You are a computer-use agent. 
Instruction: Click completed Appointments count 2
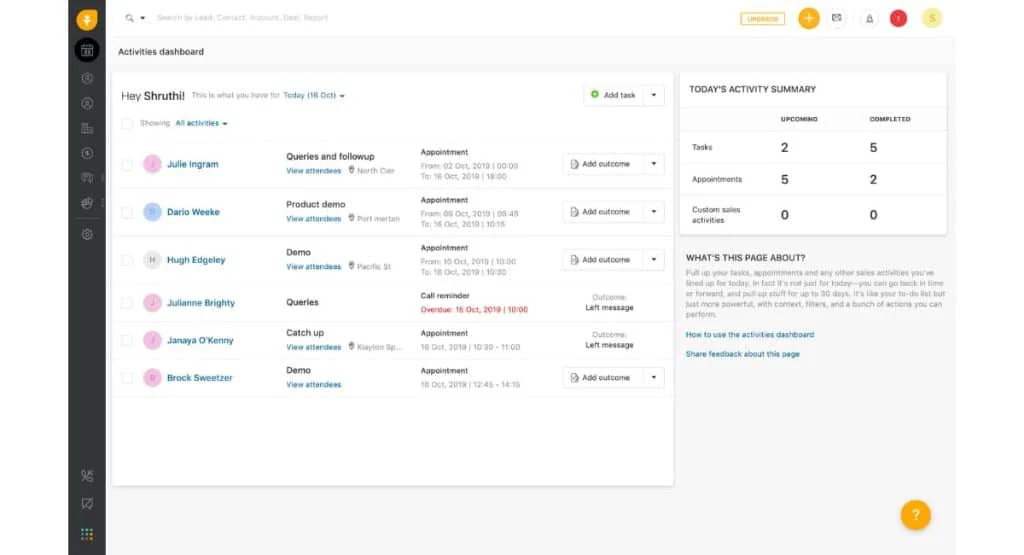873,180
